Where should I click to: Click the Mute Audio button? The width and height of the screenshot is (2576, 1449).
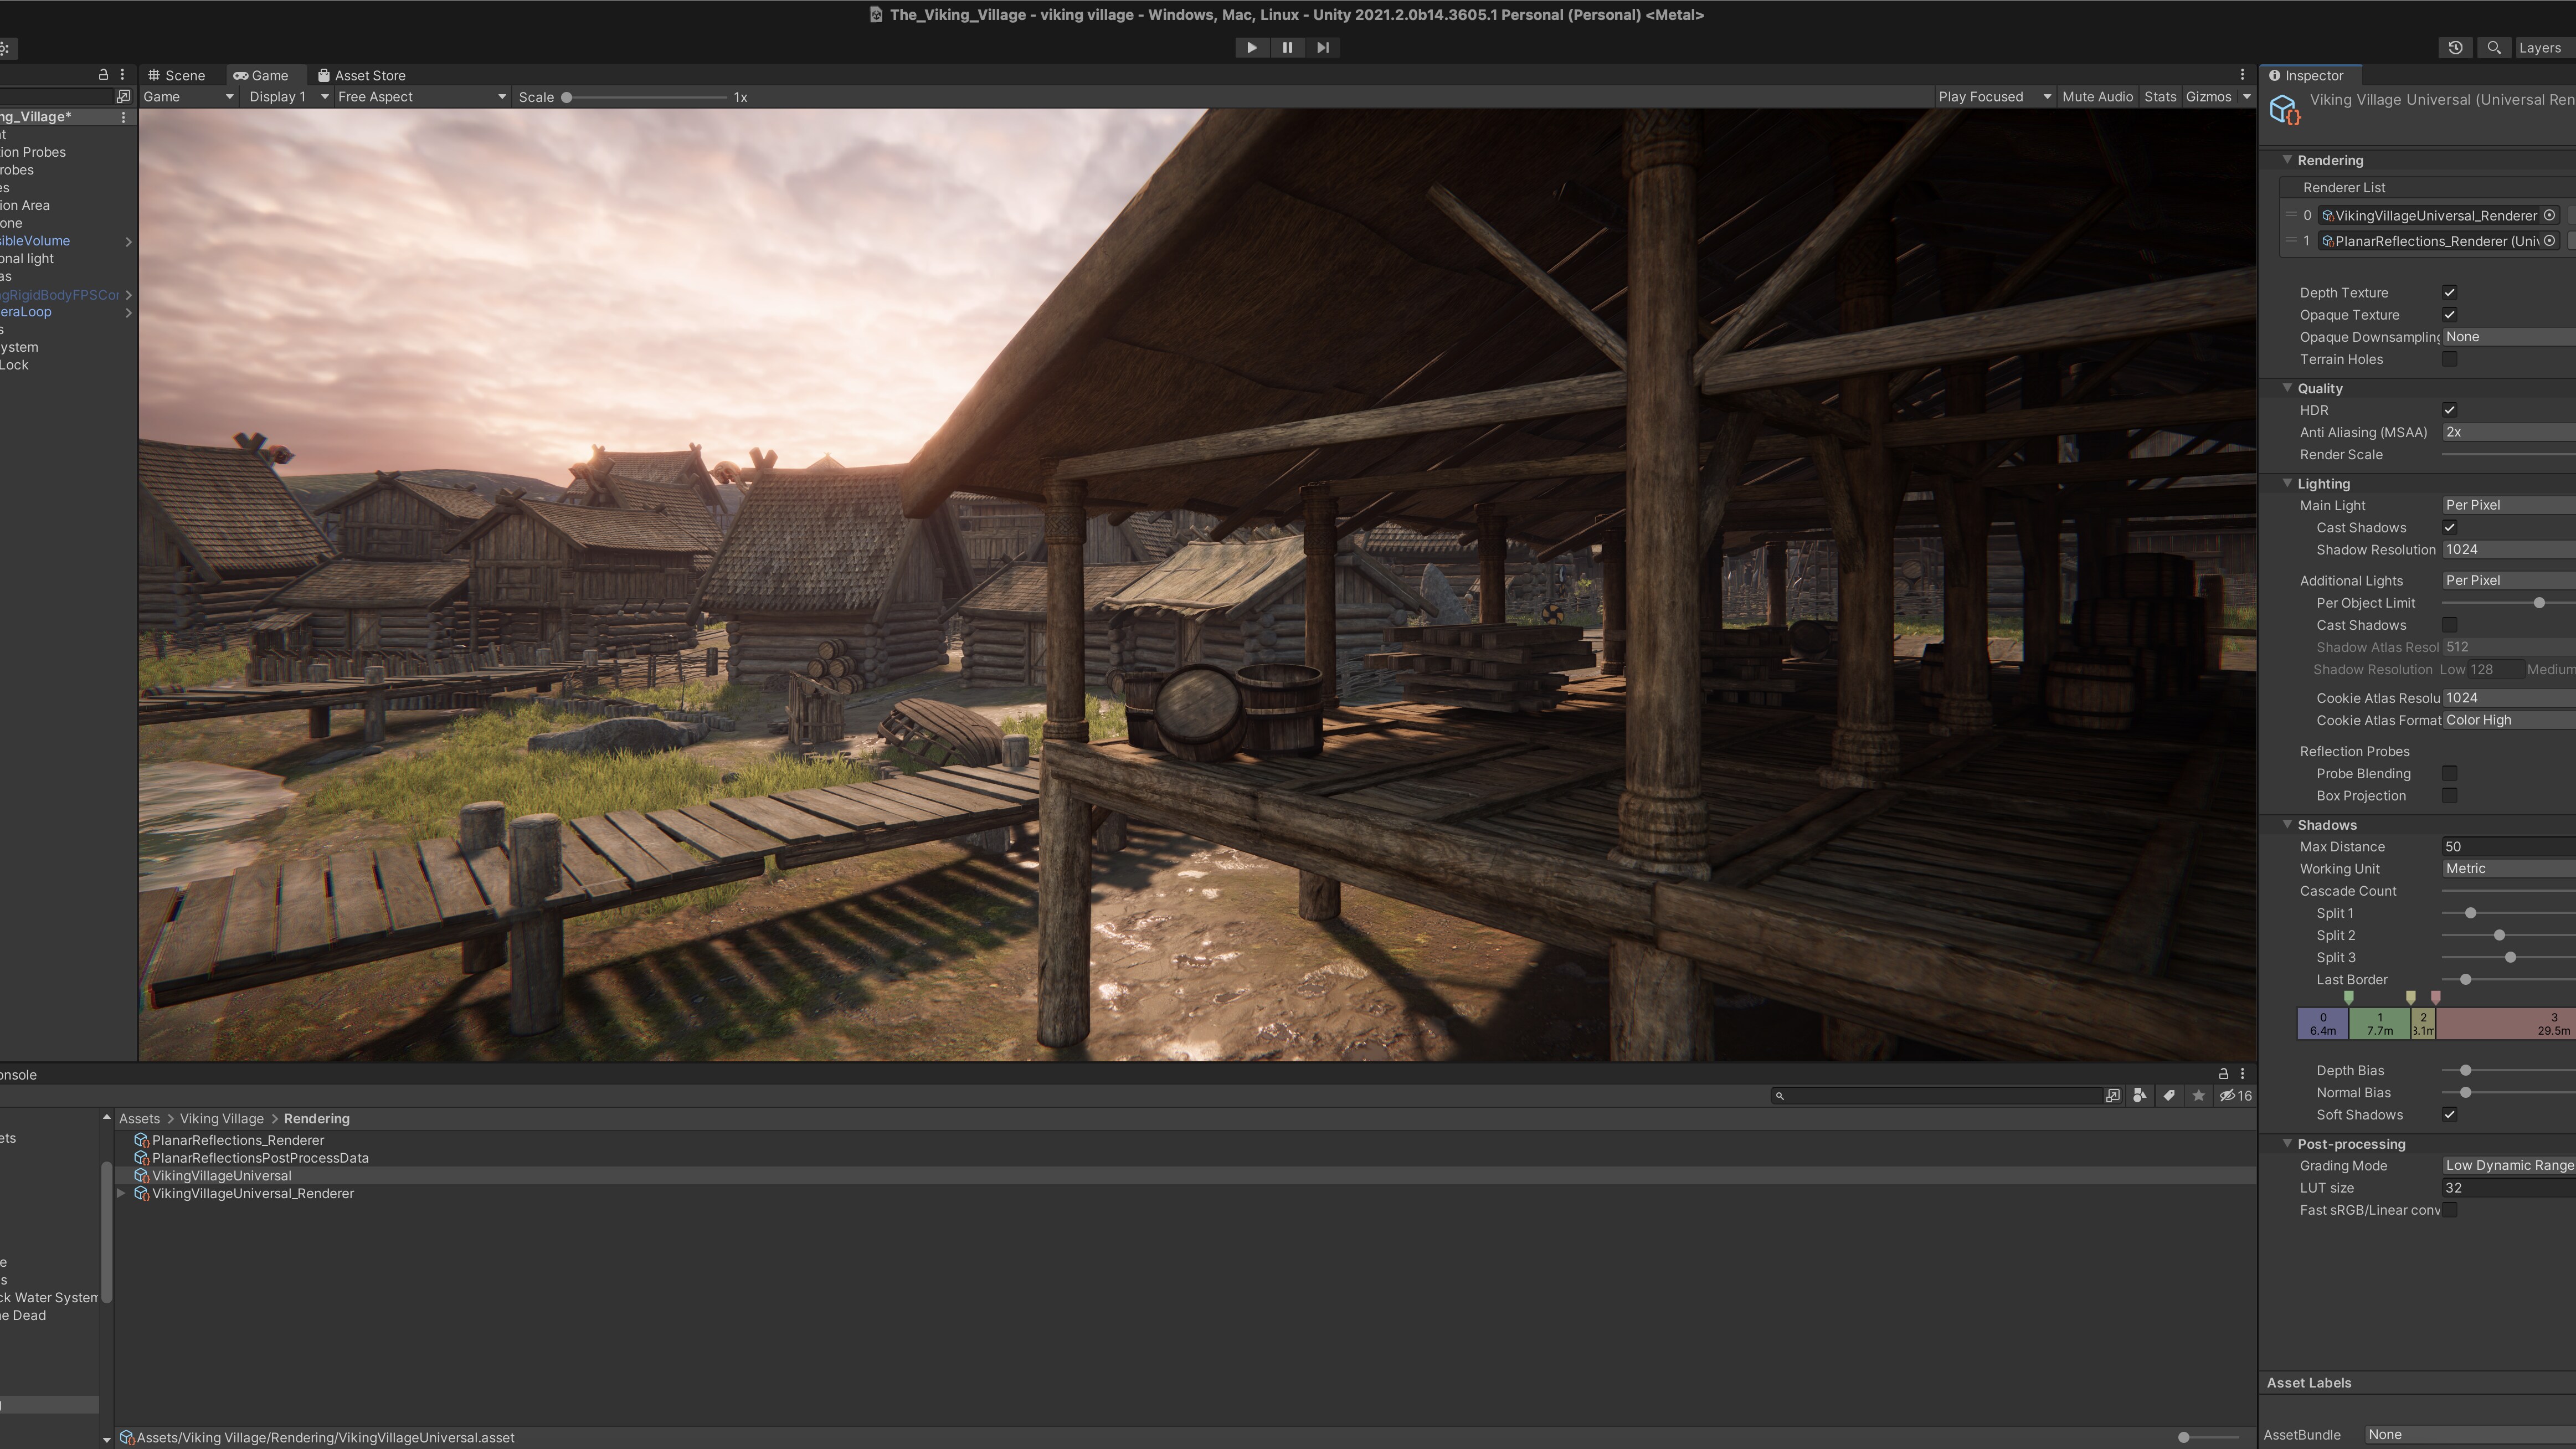pos(2097,97)
